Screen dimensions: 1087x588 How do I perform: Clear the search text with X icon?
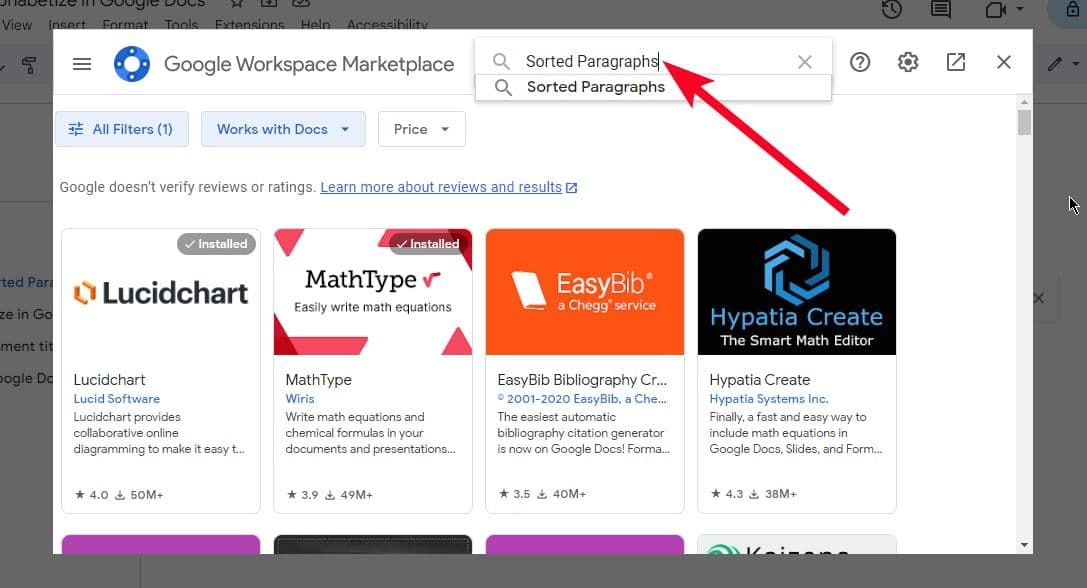pyautogui.click(x=804, y=62)
